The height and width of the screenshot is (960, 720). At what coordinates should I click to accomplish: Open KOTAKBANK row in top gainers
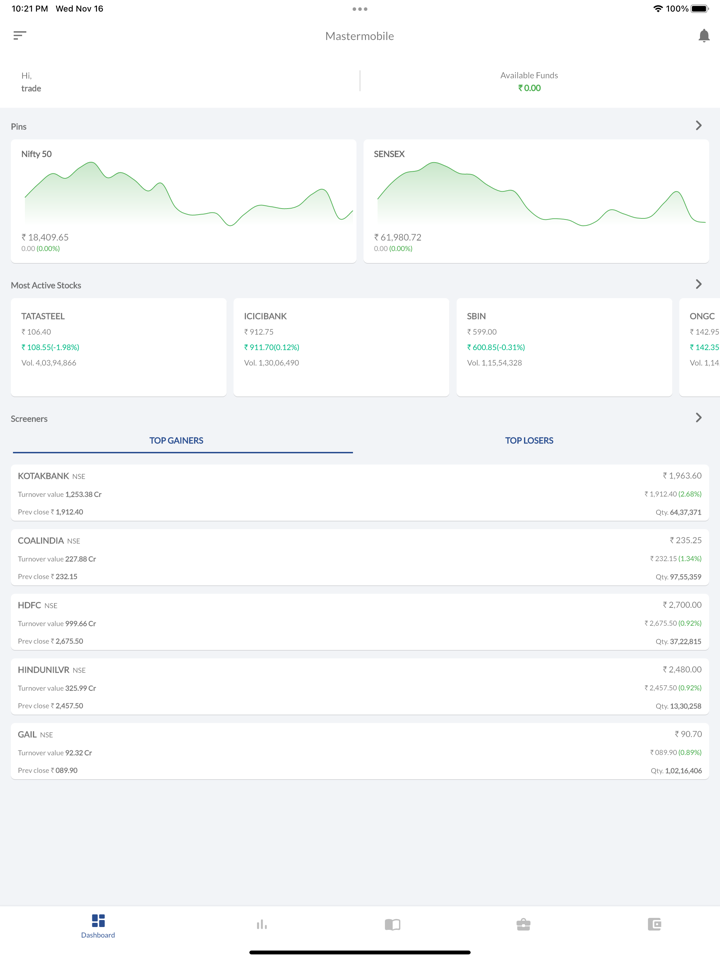tap(360, 493)
